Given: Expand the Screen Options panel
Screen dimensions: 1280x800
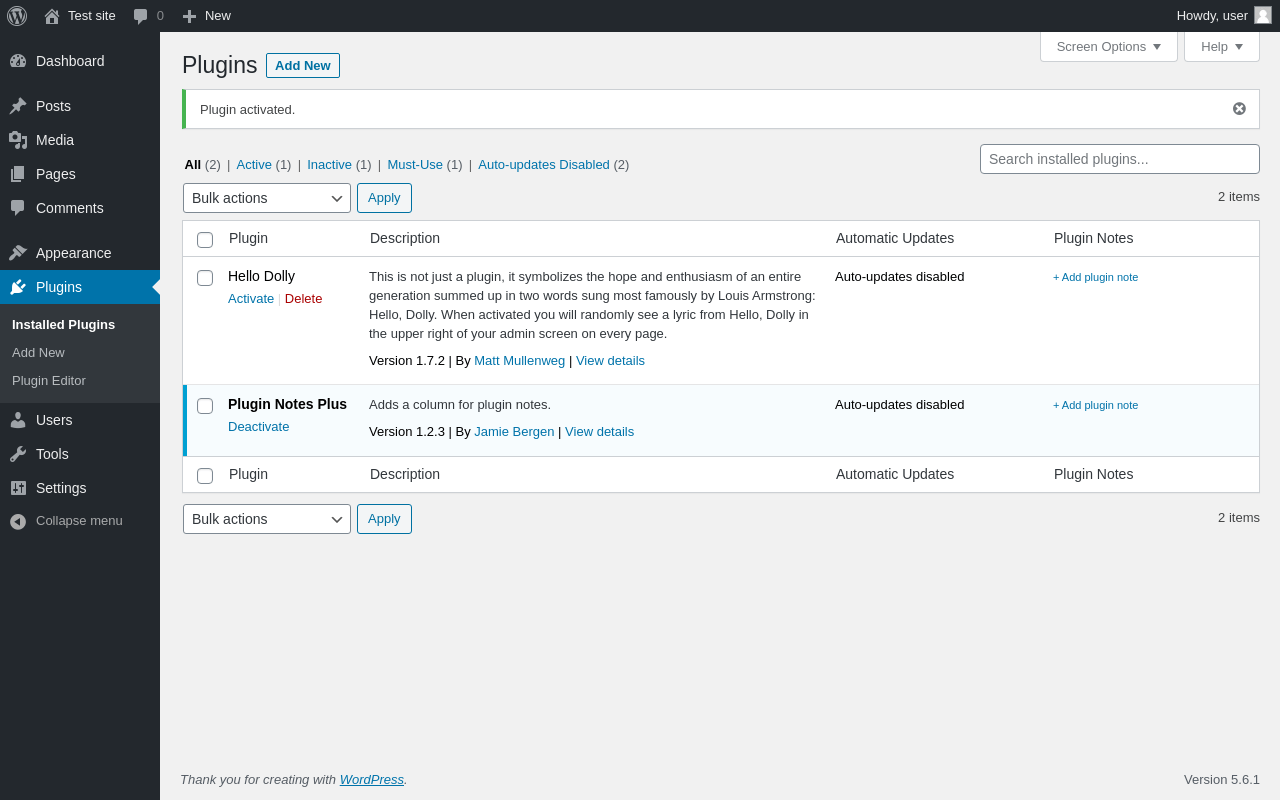Looking at the screenshot, I should (x=1108, y=46).
